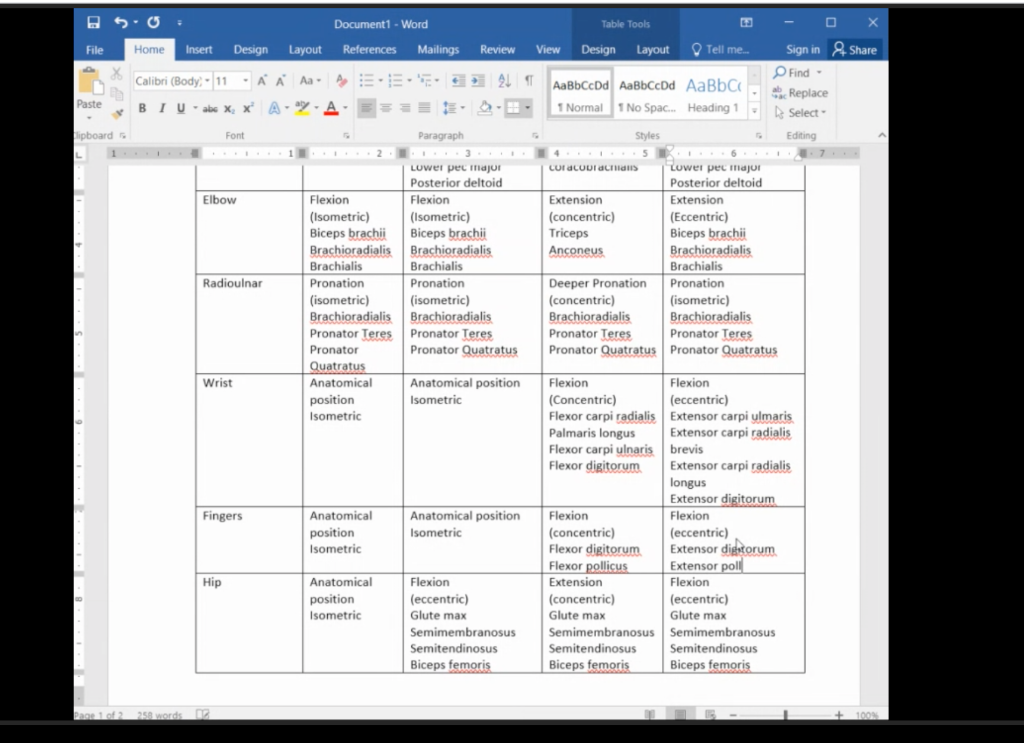1024x743 pixels.
Task: Open the Select dropdown in Editing
Action: (x=801, y=113)
